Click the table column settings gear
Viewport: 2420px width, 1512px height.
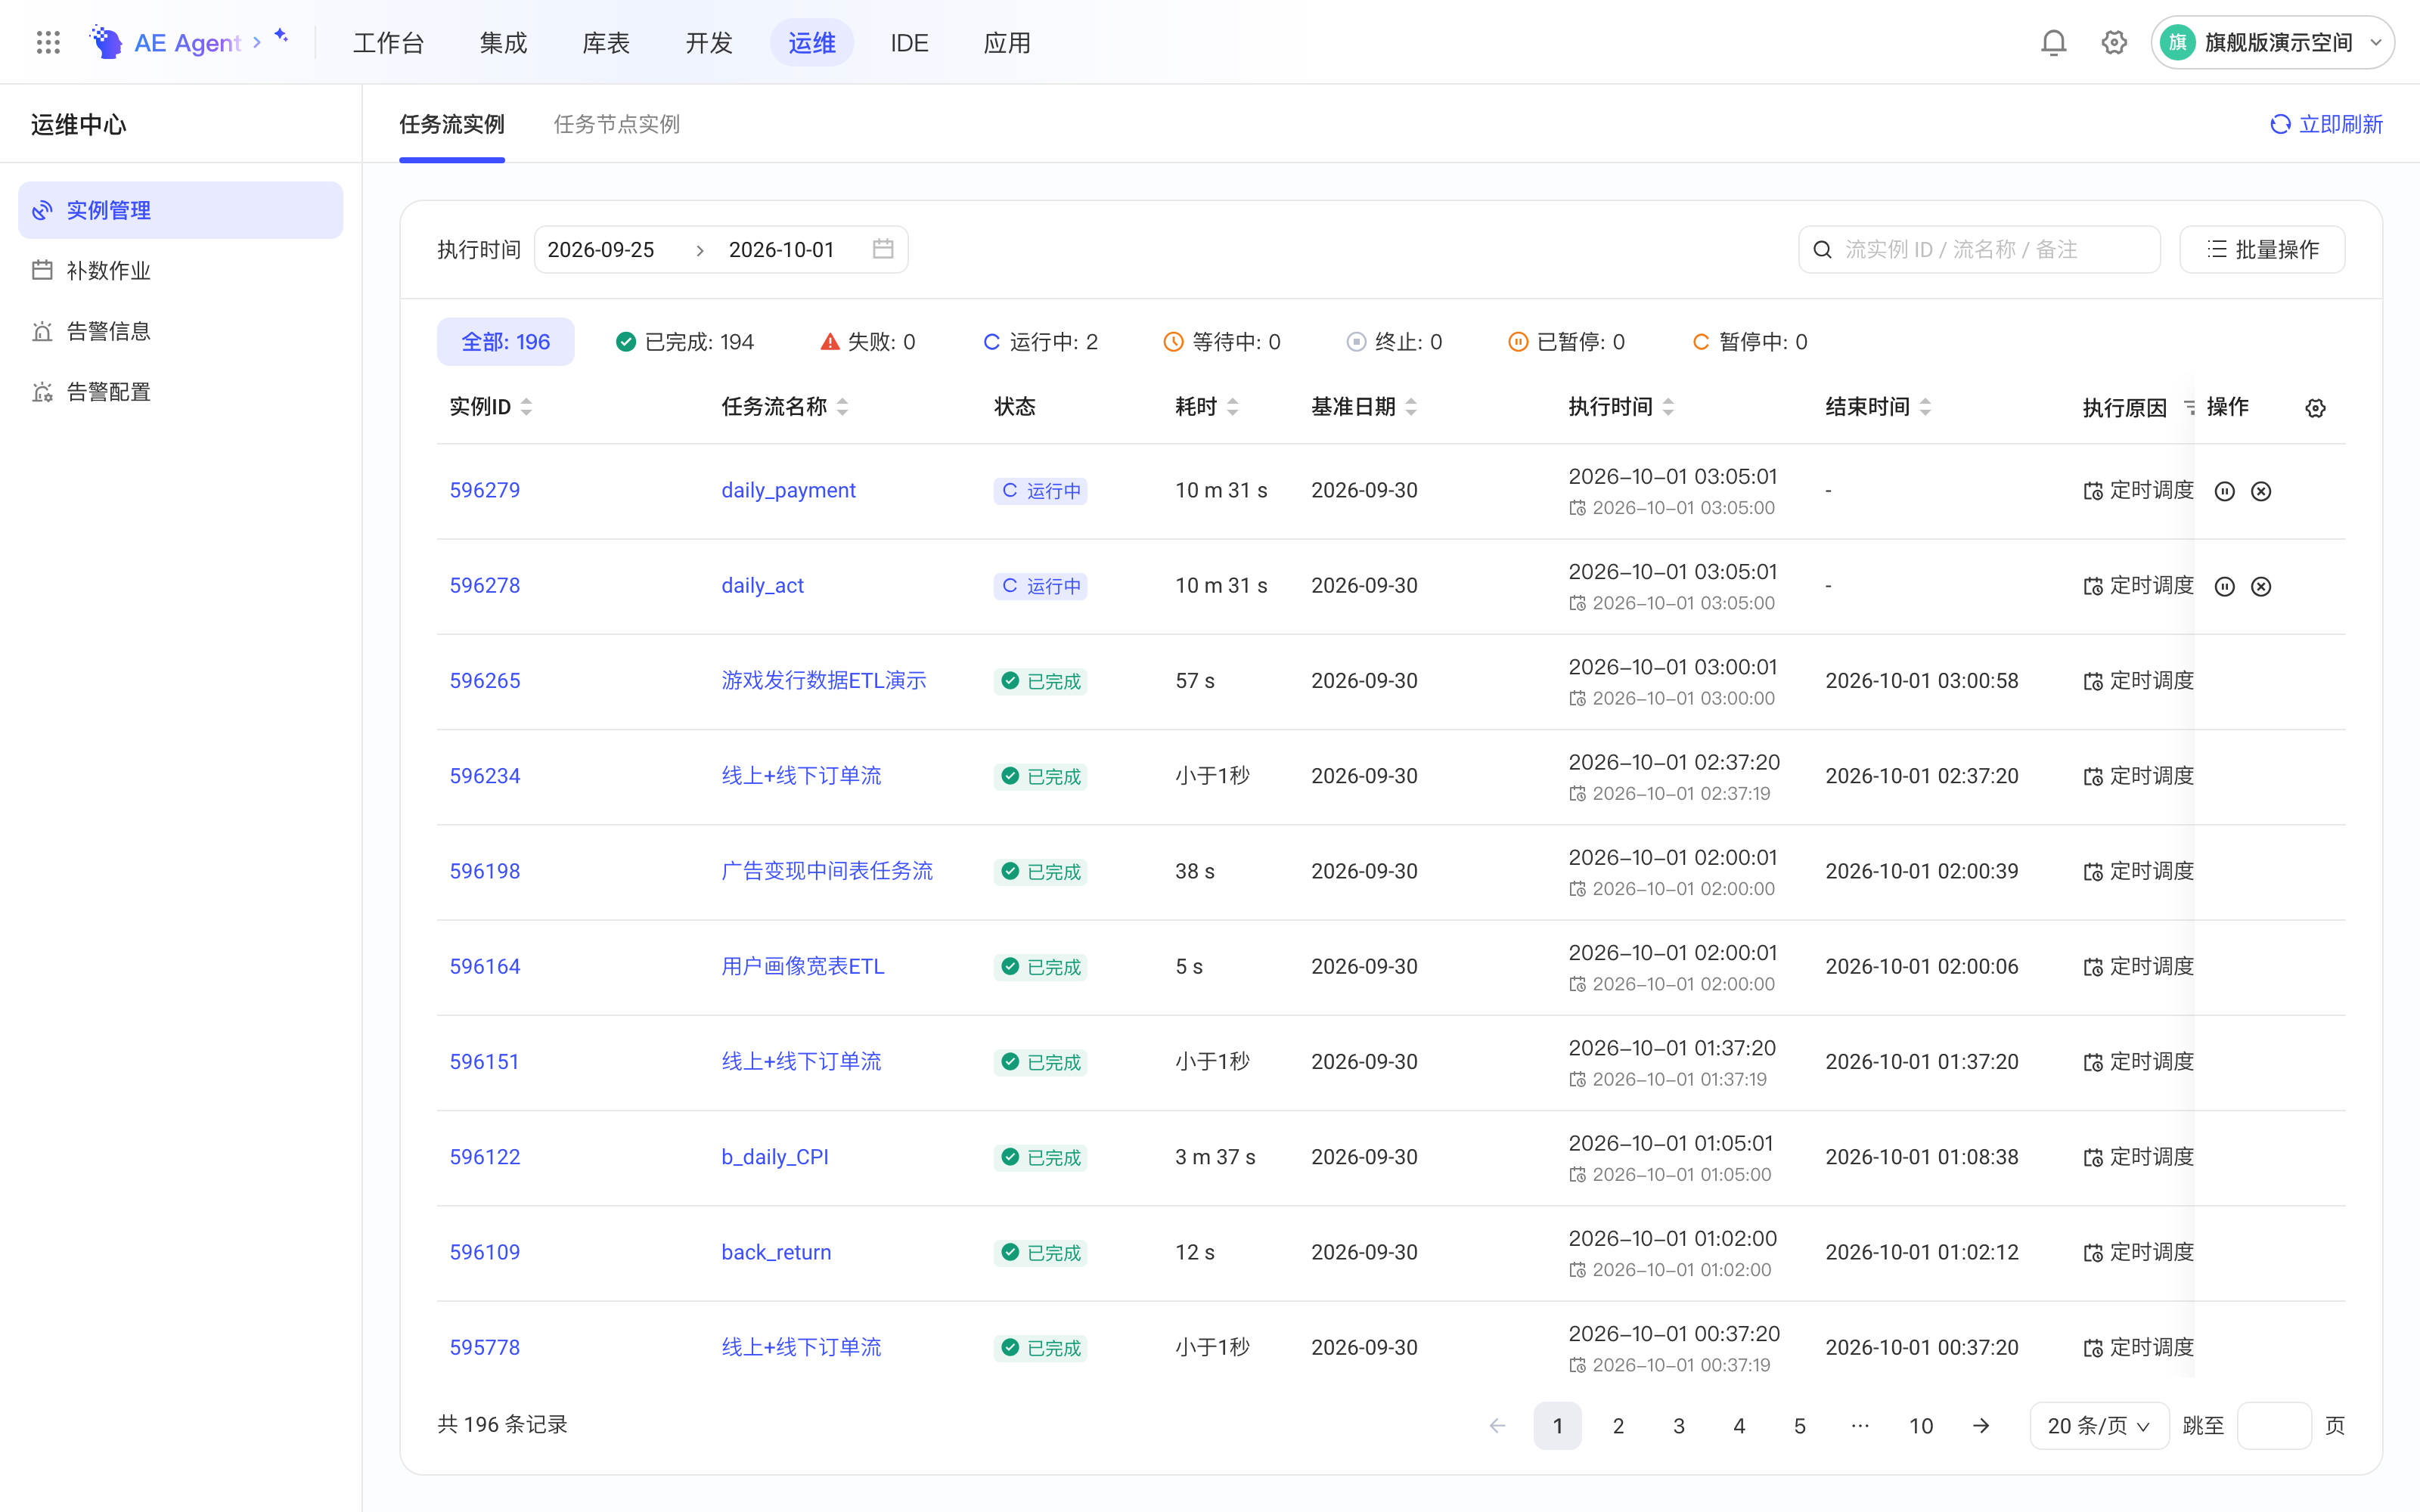(2315, 408)
